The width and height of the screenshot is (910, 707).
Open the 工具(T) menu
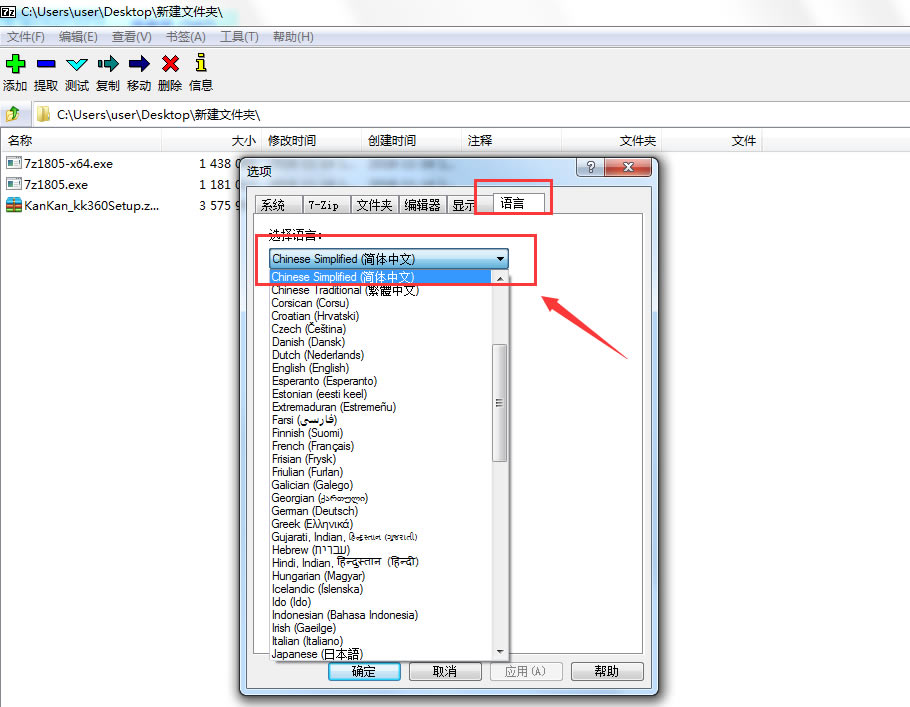(236, 36)
